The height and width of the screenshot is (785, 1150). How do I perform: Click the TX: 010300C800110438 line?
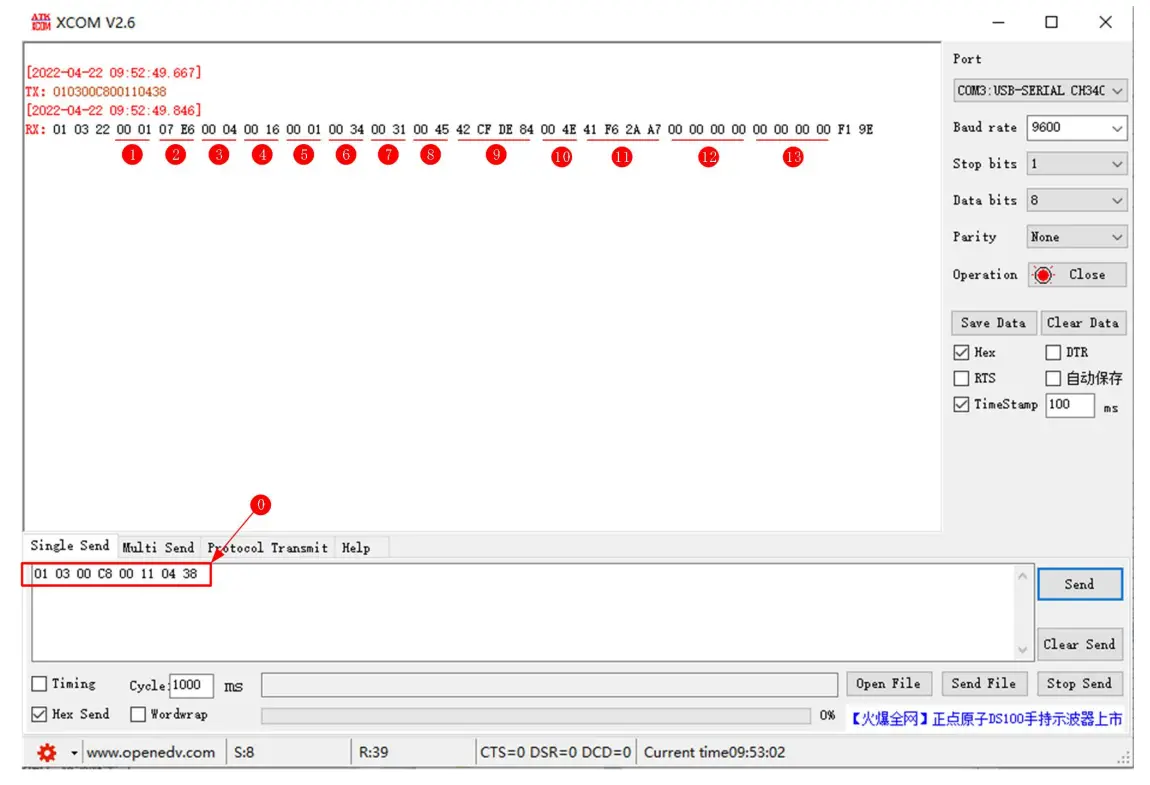(x=95, y=92)
